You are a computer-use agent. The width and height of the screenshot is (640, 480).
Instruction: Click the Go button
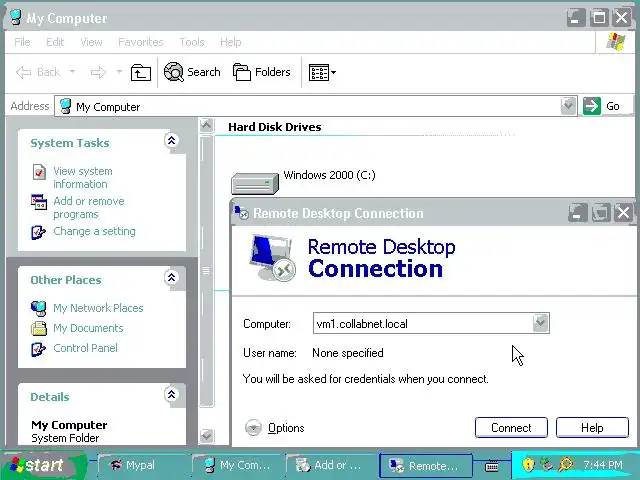point(602,106)
